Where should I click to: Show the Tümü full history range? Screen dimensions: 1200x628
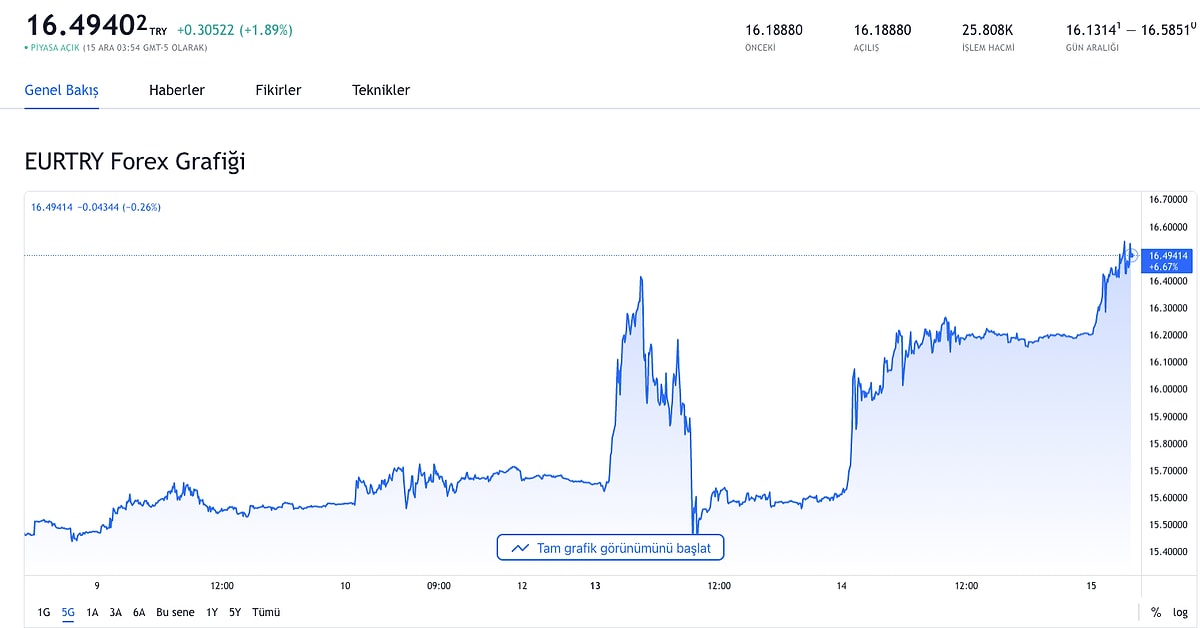(266, 612)
